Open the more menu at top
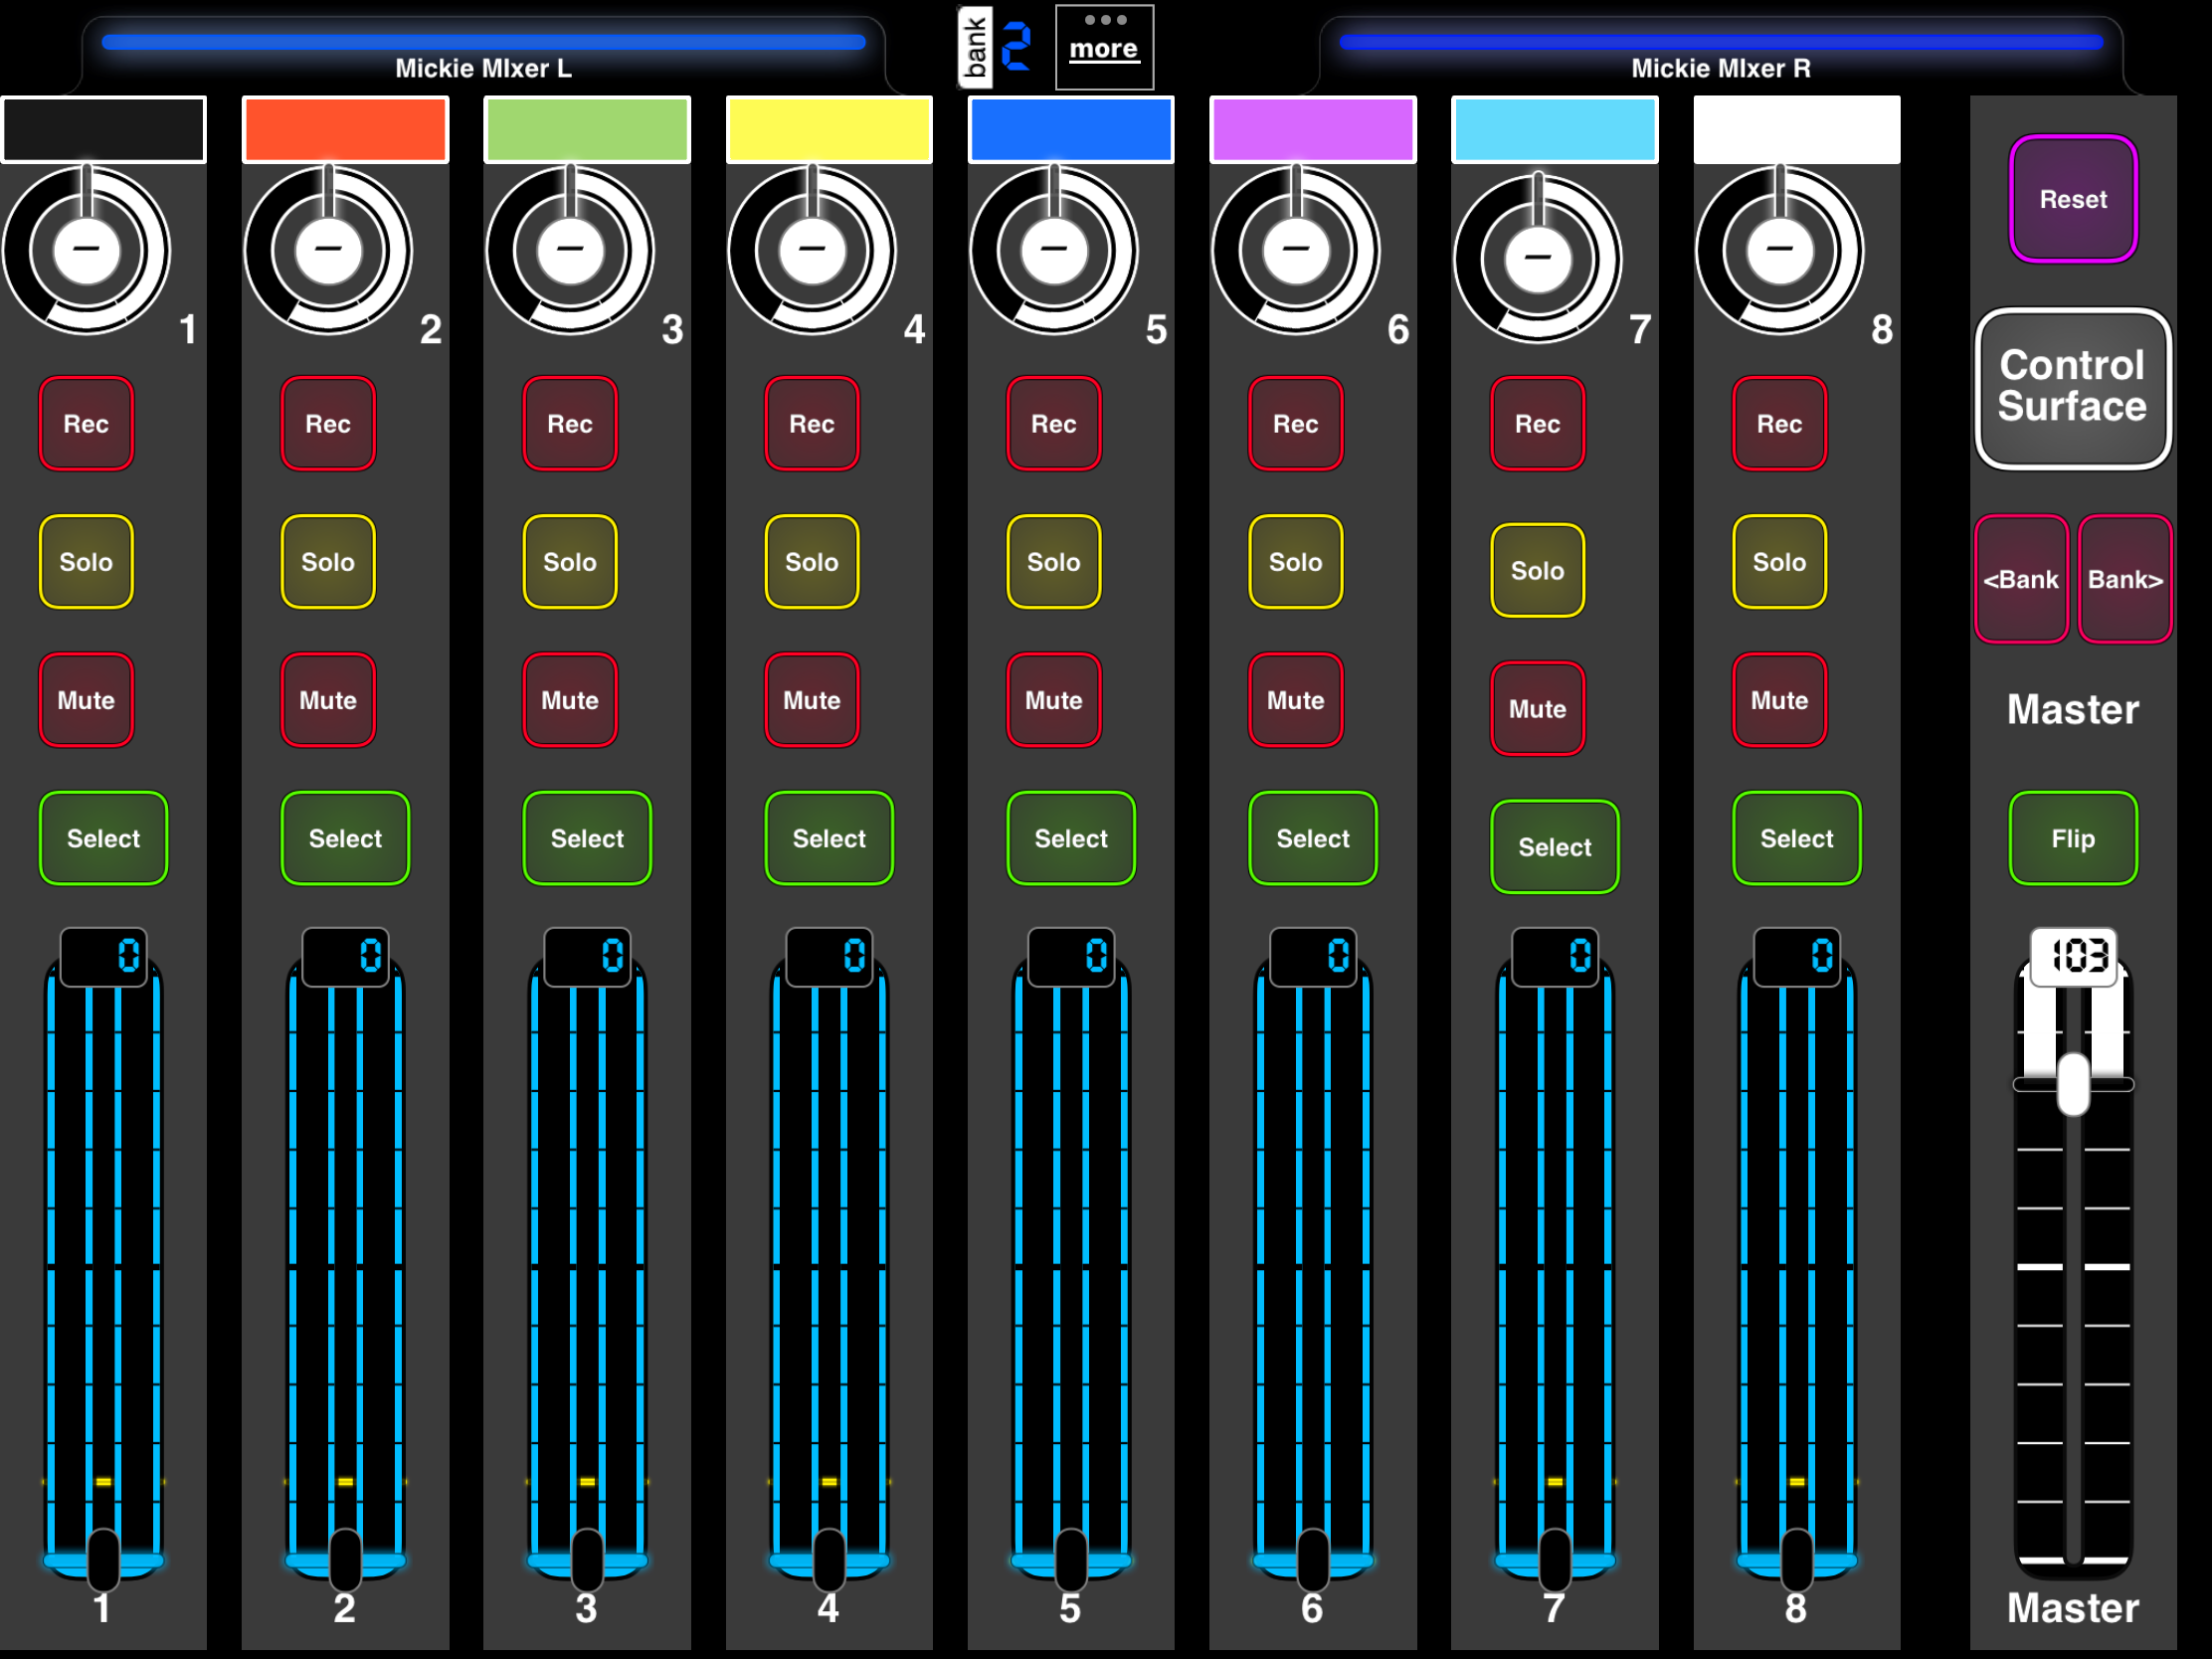2212x1659 pixels. point(1104,47)
